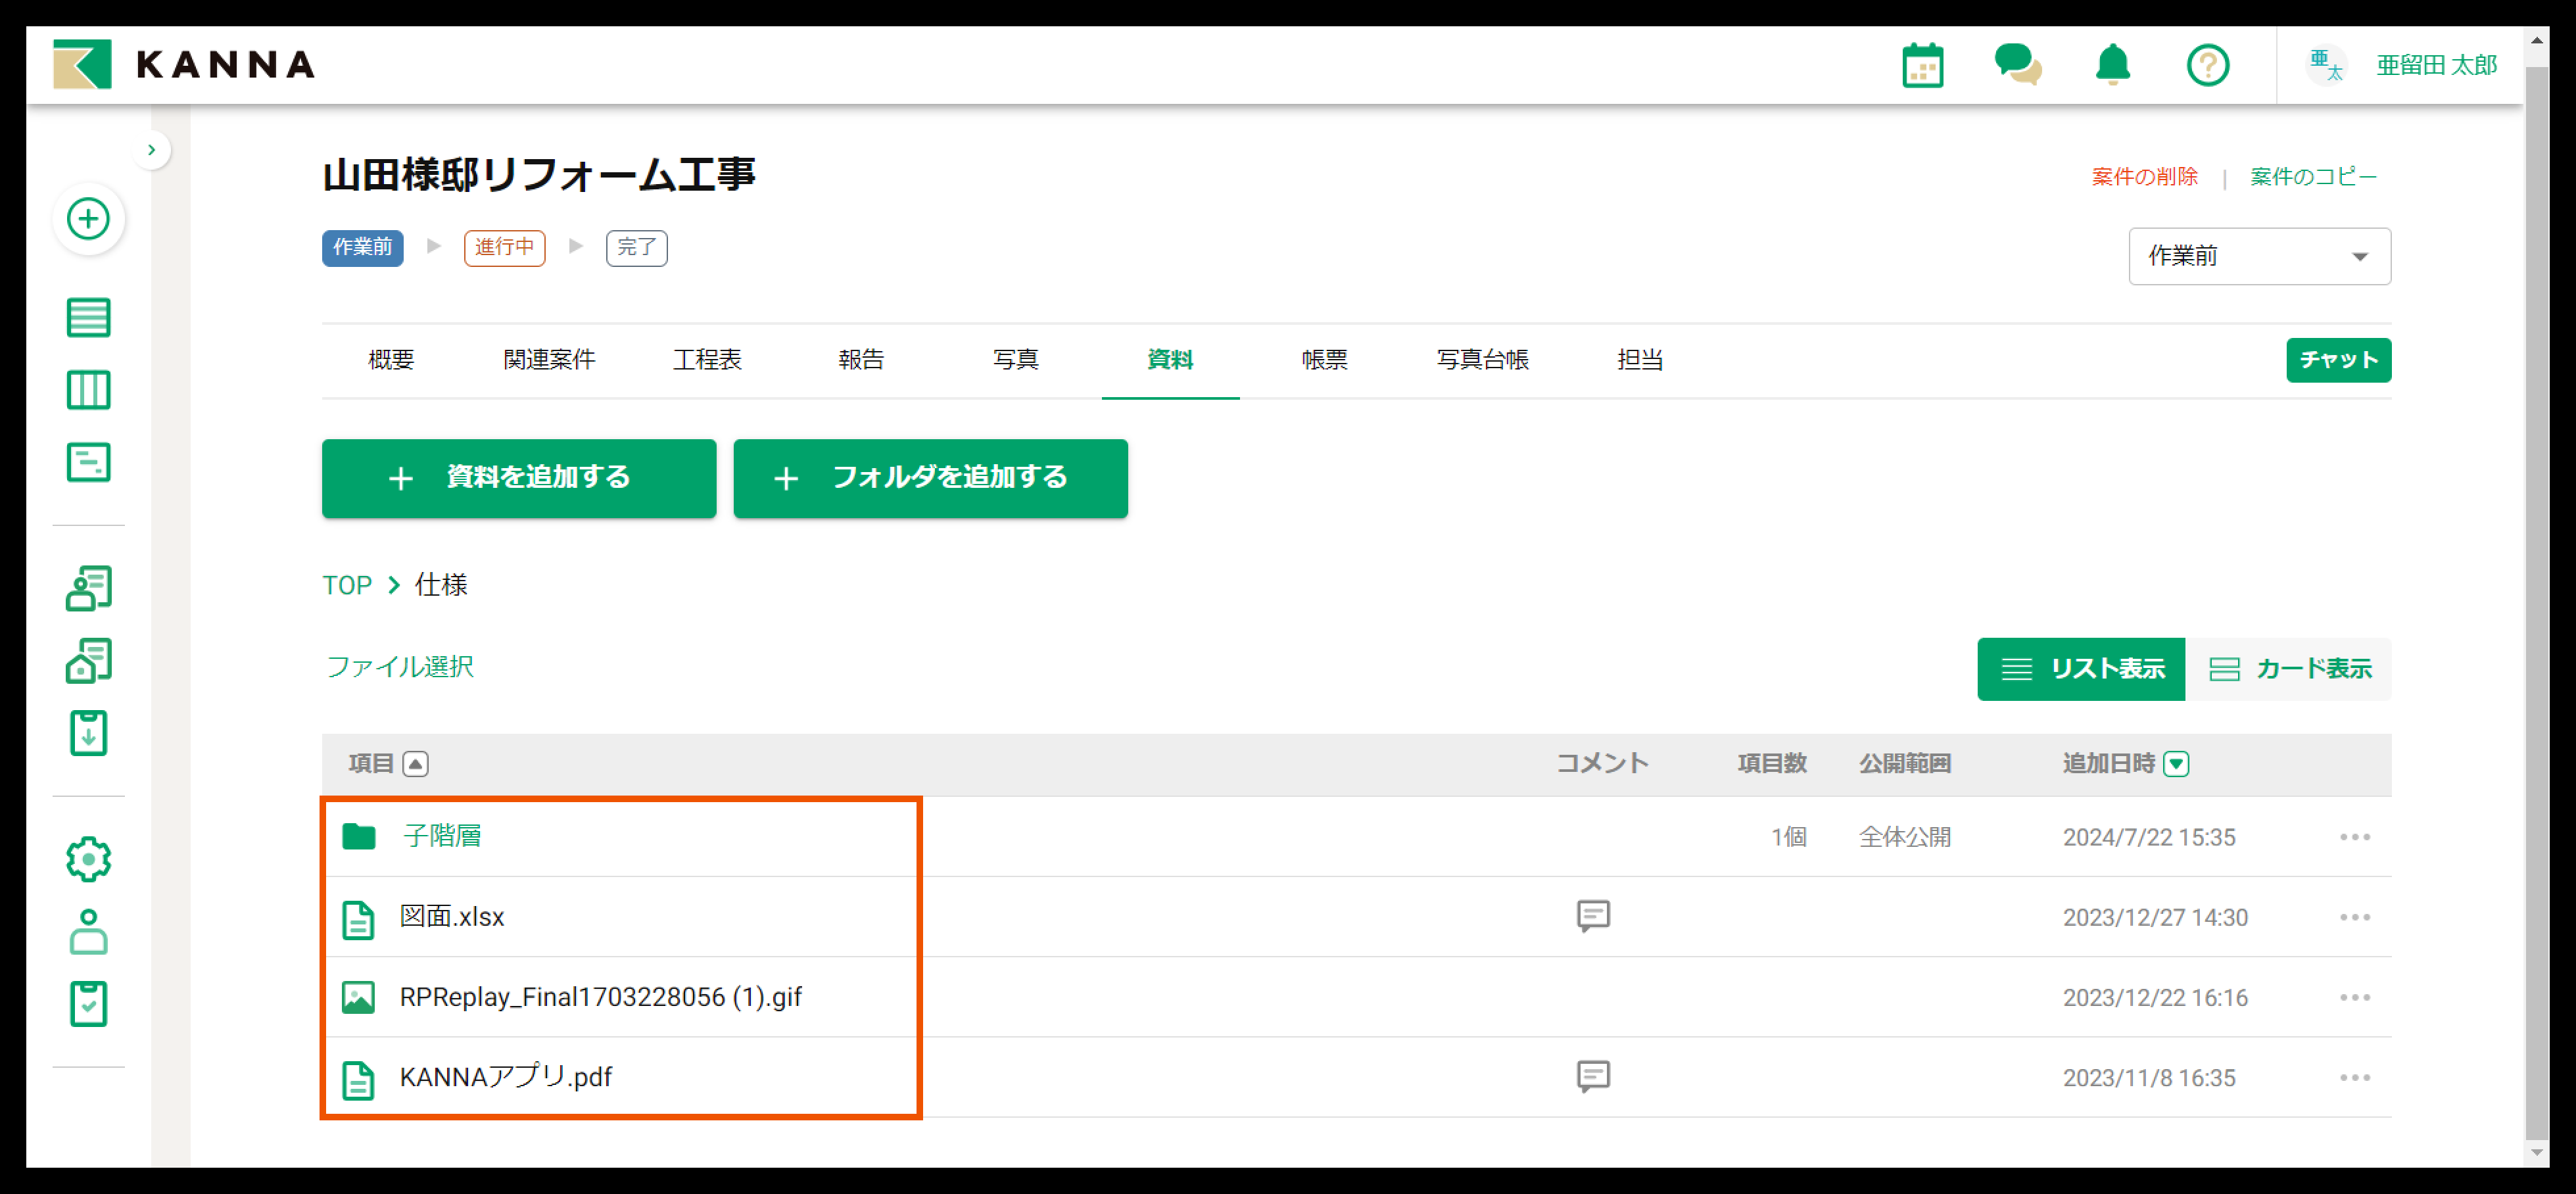Expand the sidebar with the chevron arrow
This screenshot has height=1194, width=2576.
[151, 150]
